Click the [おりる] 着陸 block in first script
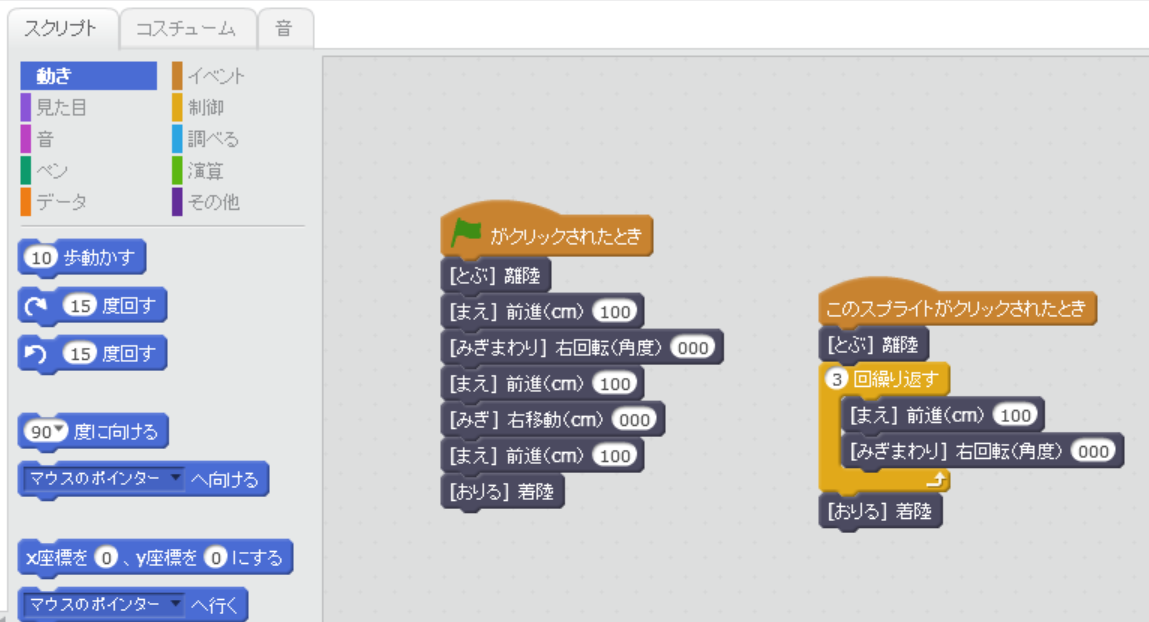This screenshot has width=1149, height=622. click(x=503, y=492)
